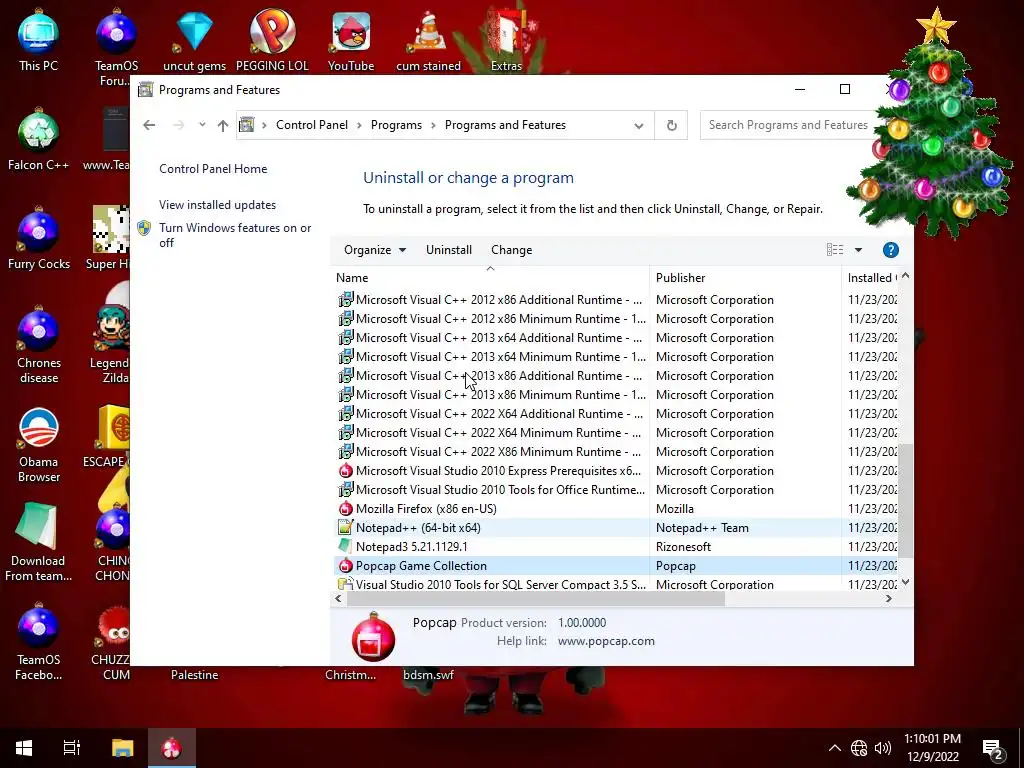Click the Popcap icon in details pane
The image size is (1024, 768).
coord(373,637)
